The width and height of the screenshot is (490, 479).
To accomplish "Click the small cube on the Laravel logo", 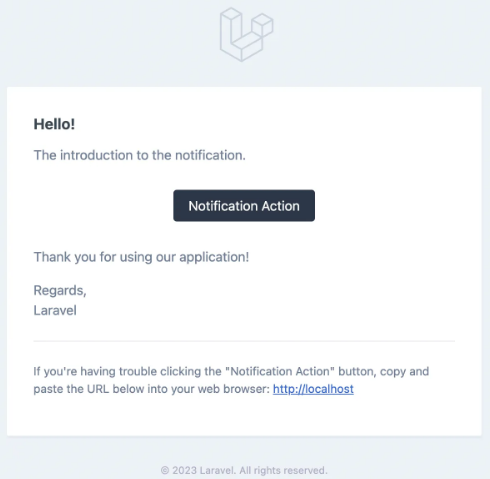I will 263,25.
